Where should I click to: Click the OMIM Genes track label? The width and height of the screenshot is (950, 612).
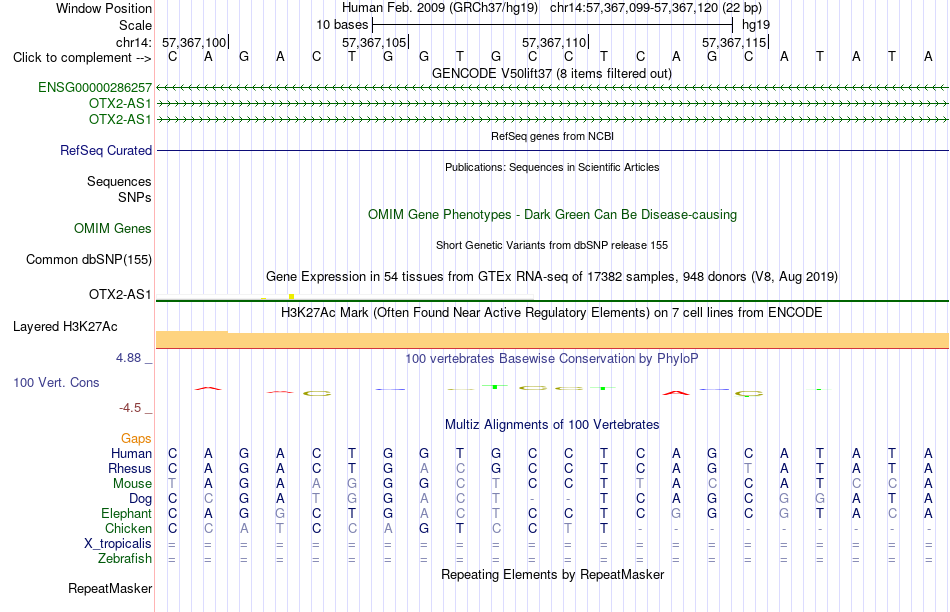pyautogui.click(x=113, y=228)
